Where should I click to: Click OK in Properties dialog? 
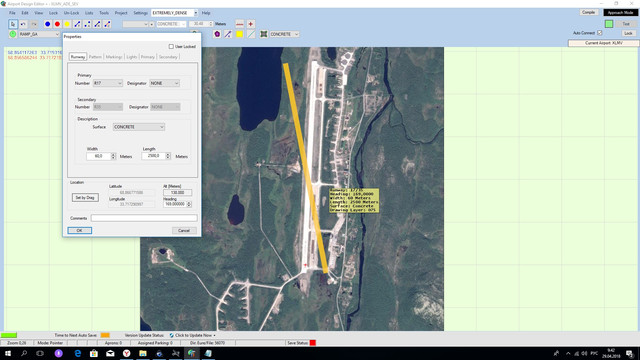pos(80,231)
